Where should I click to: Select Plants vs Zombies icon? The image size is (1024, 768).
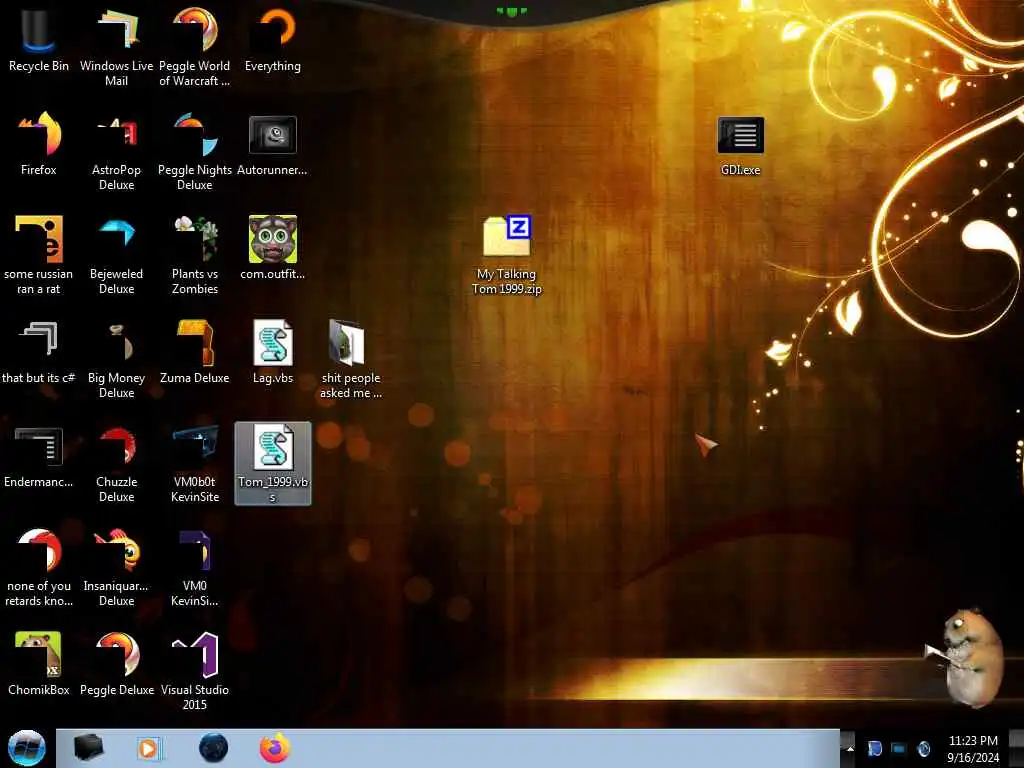195,255
